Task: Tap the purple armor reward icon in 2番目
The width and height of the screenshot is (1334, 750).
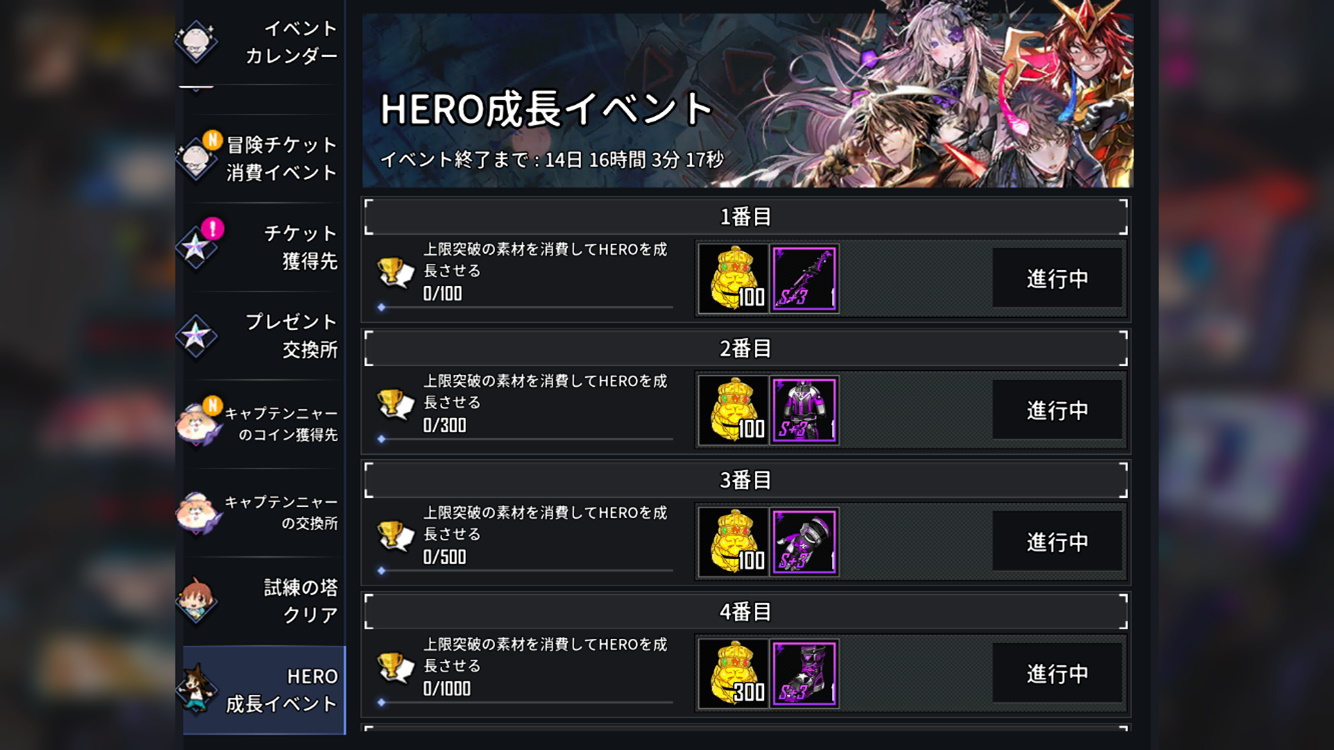Action: point(804,410)
